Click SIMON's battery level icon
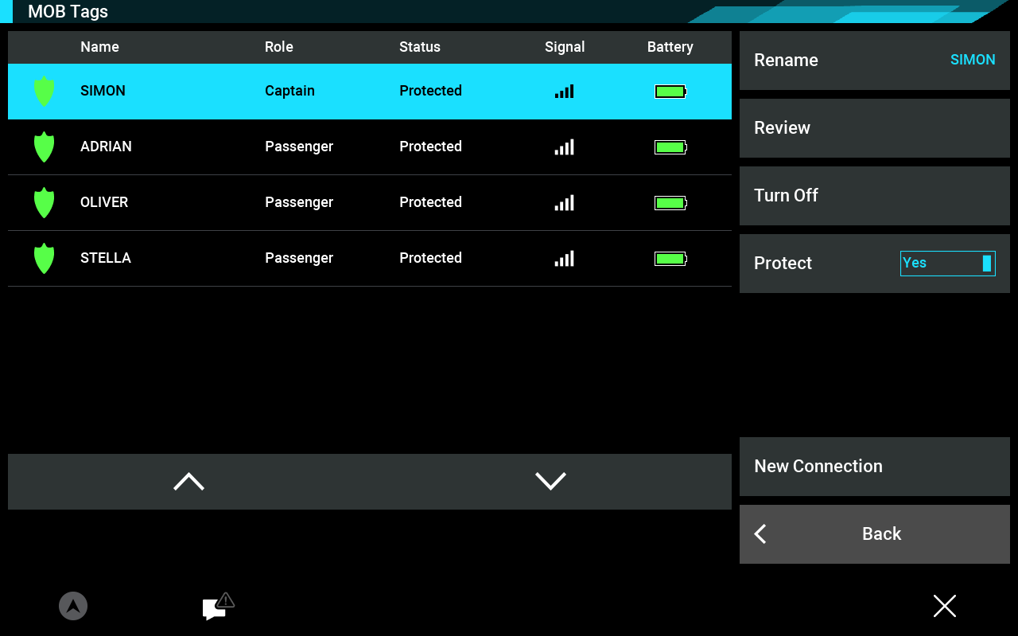This screenshot has width=1018, height=636. click(670, 91)
